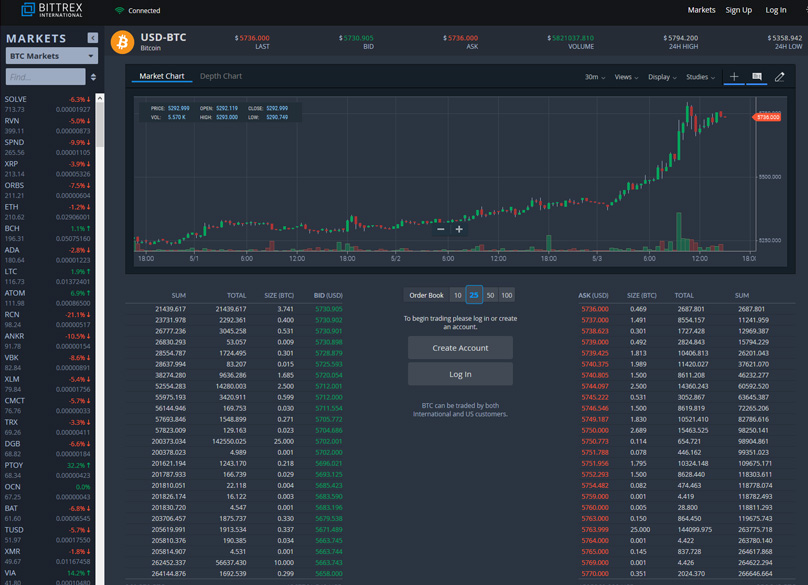Open the 30m interval dropdown

[x=595, y=77]
